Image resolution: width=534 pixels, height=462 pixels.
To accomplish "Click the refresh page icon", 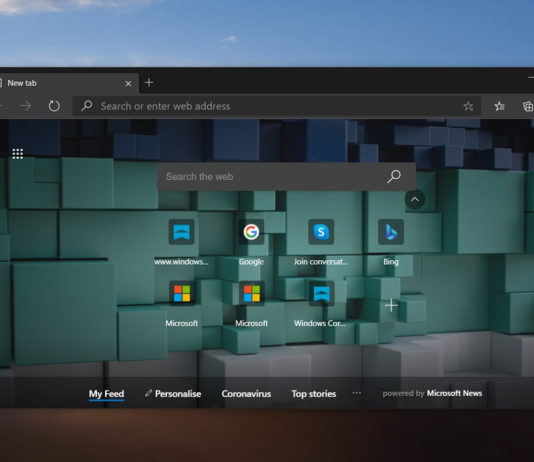I will (54, 106).
